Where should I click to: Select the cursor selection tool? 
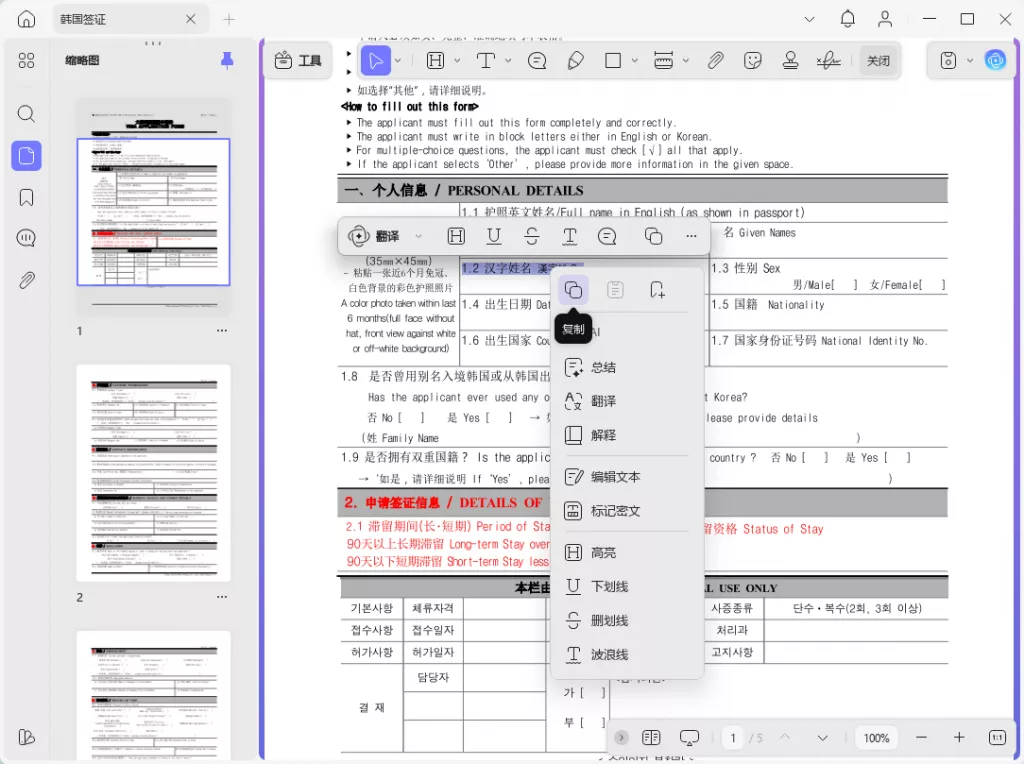point(376,61)
